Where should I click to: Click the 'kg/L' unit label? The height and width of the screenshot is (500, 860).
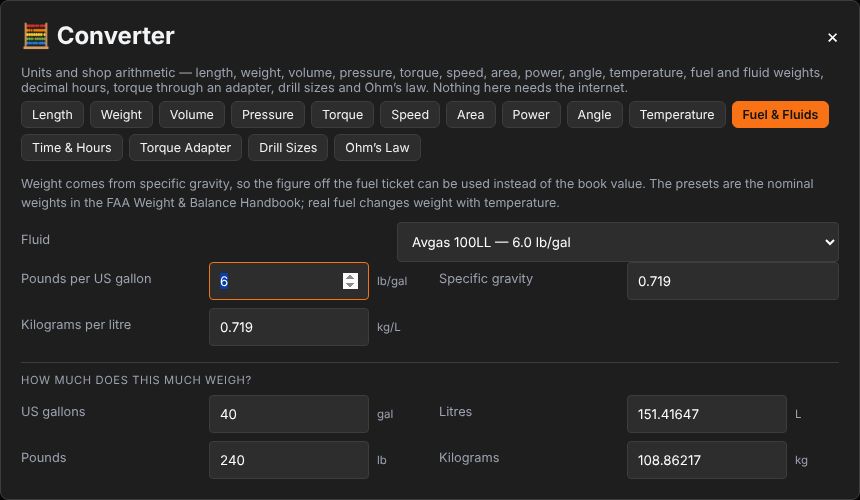pos(388,327)
